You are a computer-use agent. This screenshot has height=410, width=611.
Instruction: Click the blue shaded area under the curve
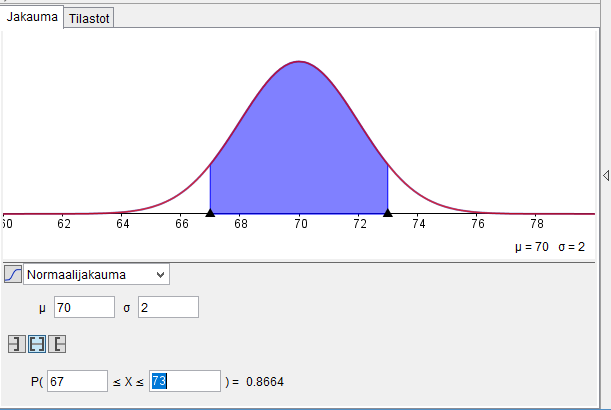tap(299, 150)
